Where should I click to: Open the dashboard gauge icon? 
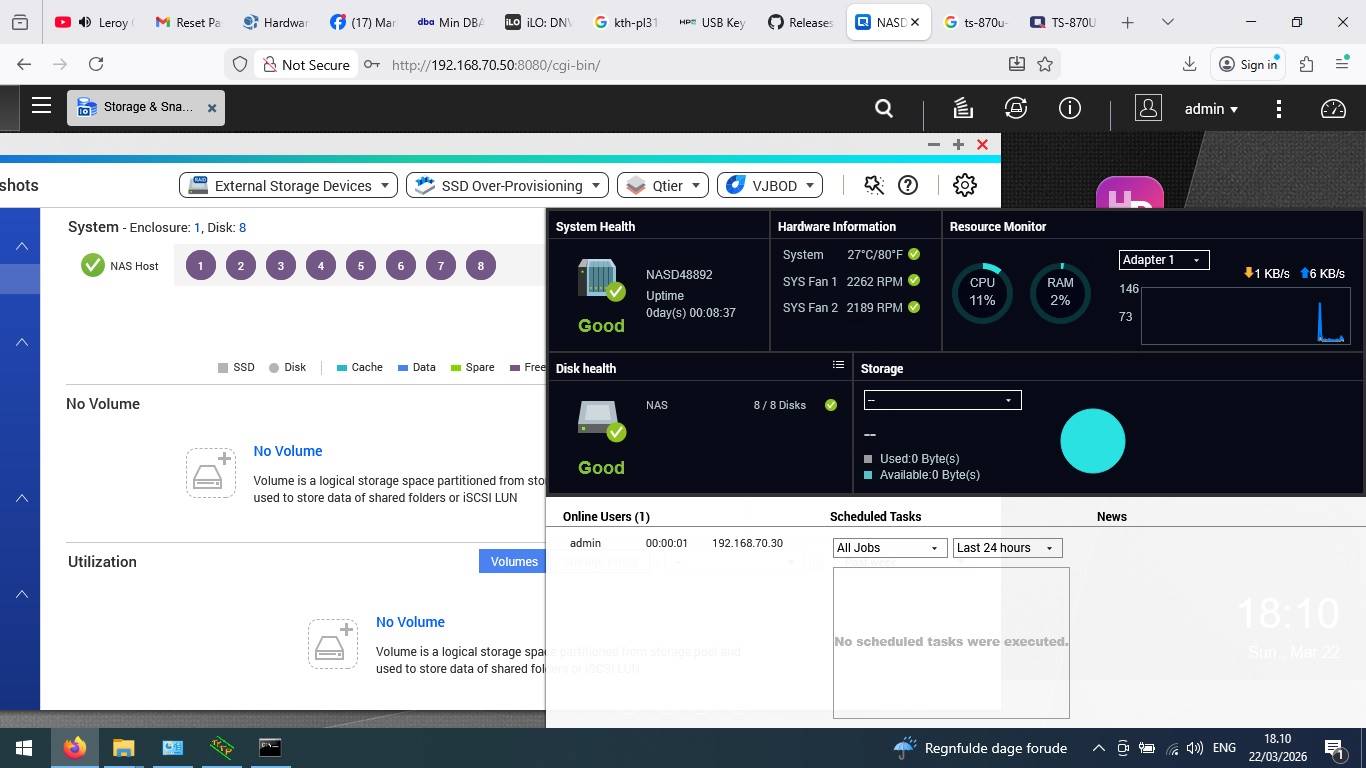point(1333,109)
